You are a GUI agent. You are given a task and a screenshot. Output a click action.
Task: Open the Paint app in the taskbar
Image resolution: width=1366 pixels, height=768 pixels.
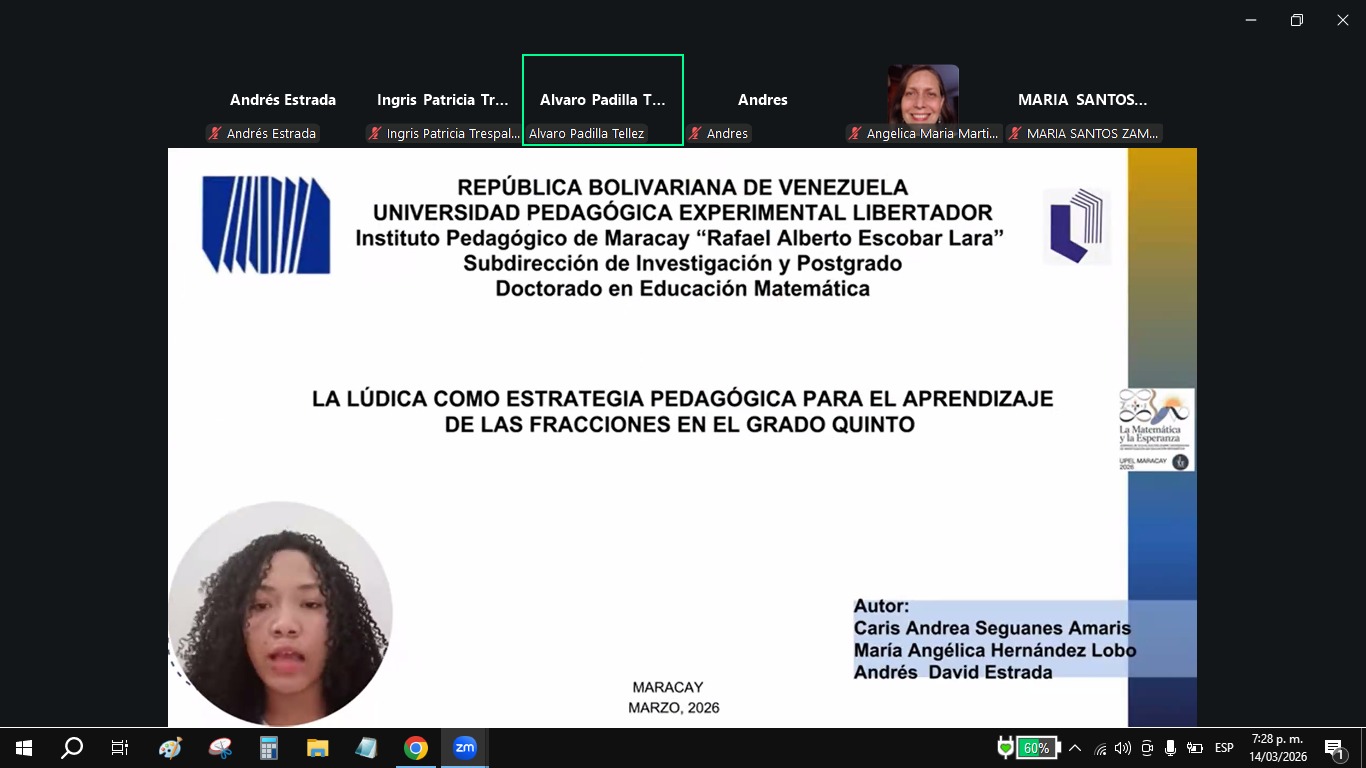tap(171, 748)
